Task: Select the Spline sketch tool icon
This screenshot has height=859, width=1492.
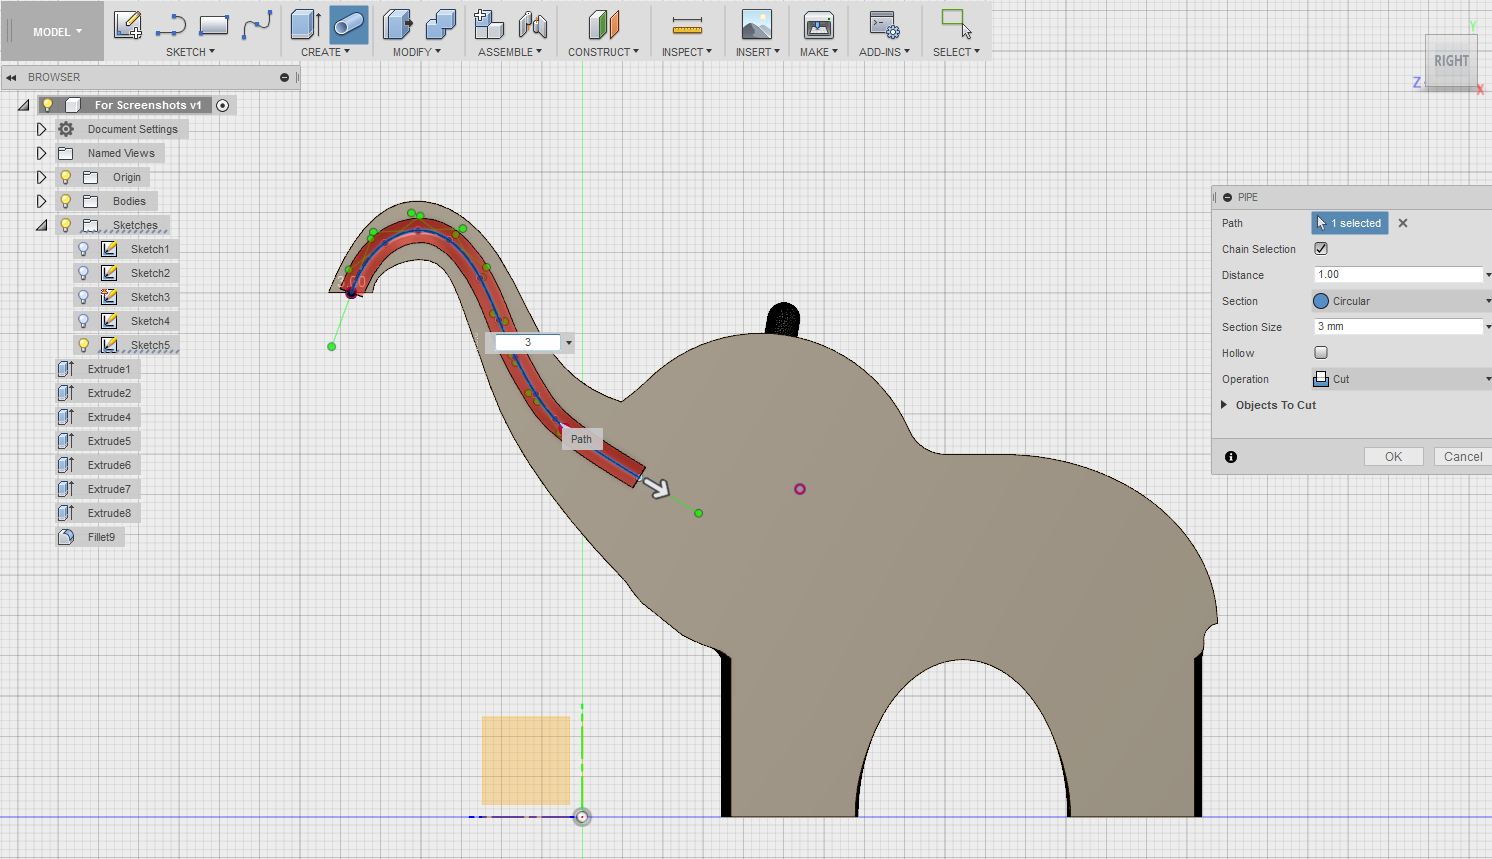Action: 257,24
